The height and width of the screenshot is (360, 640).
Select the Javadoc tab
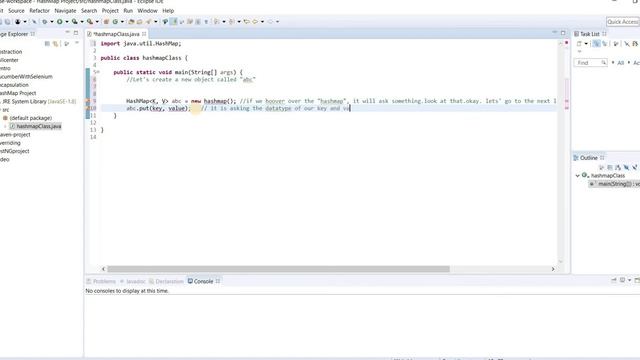tap(133, 281)
